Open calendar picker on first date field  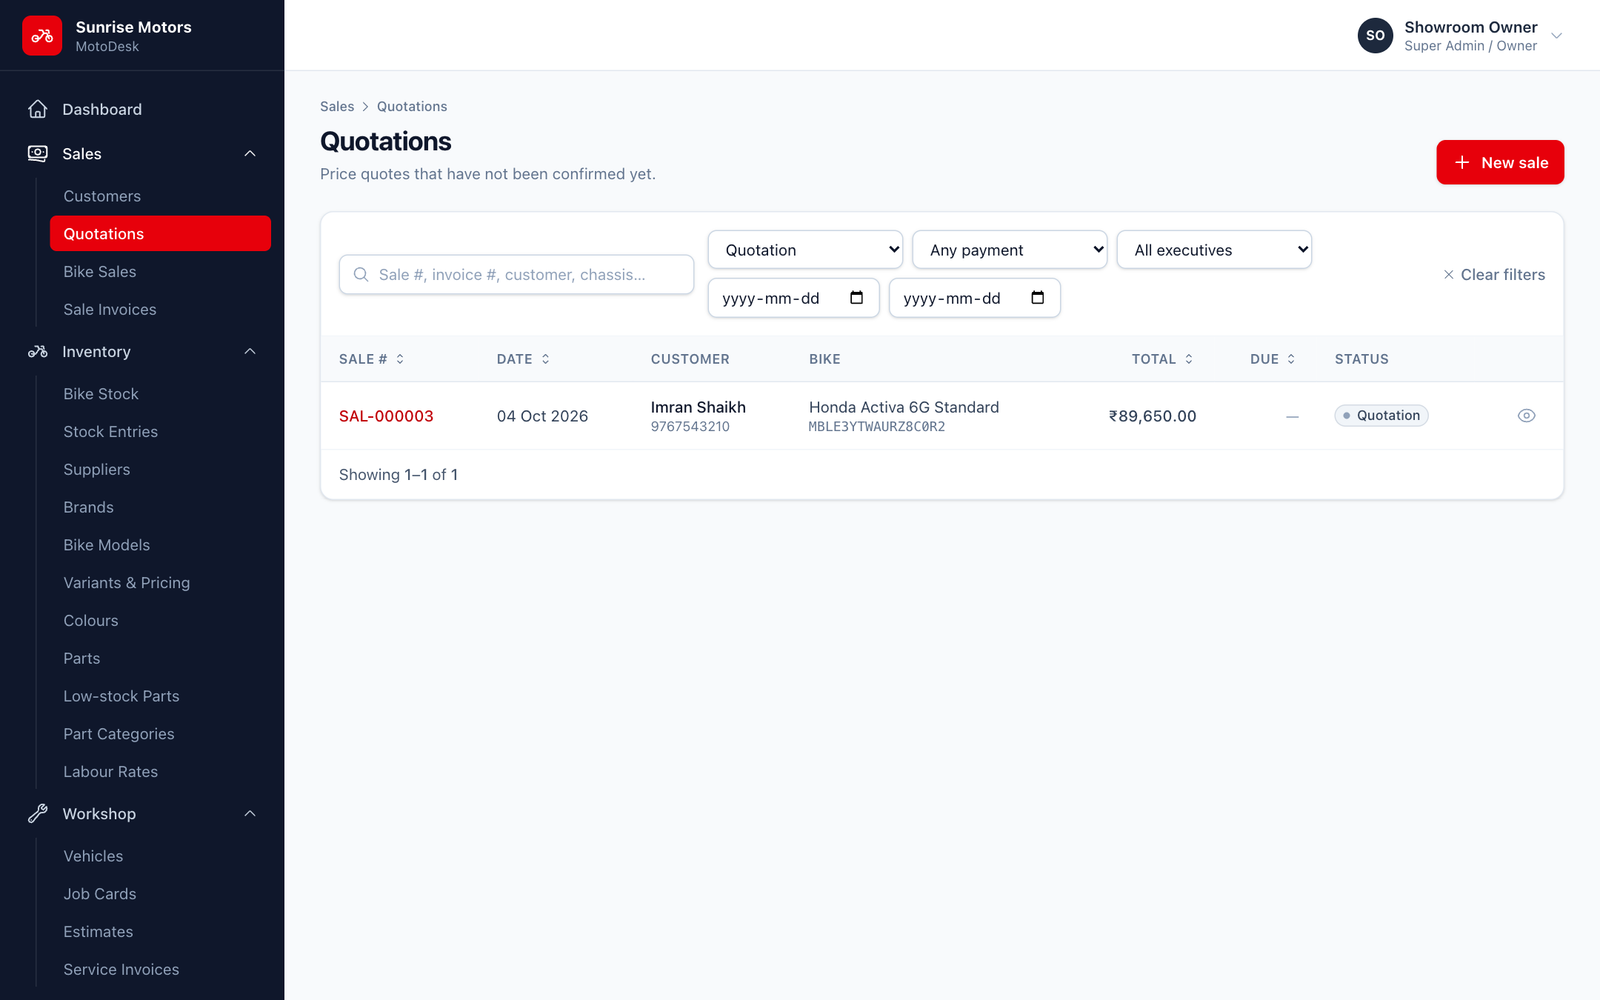(857, 298)
